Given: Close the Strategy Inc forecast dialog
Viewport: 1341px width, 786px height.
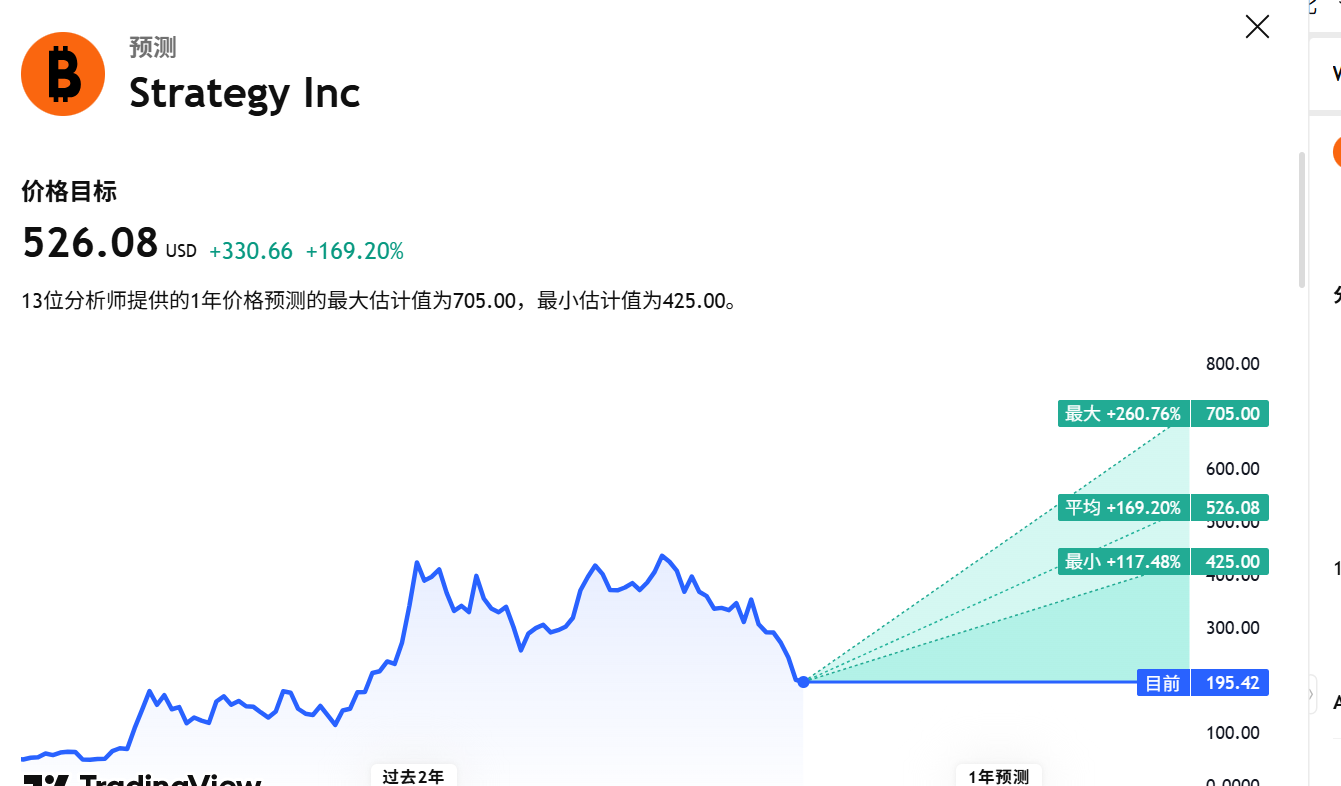Looking at the screenshot, I should pyautogui.click(x=1257, y=27).
